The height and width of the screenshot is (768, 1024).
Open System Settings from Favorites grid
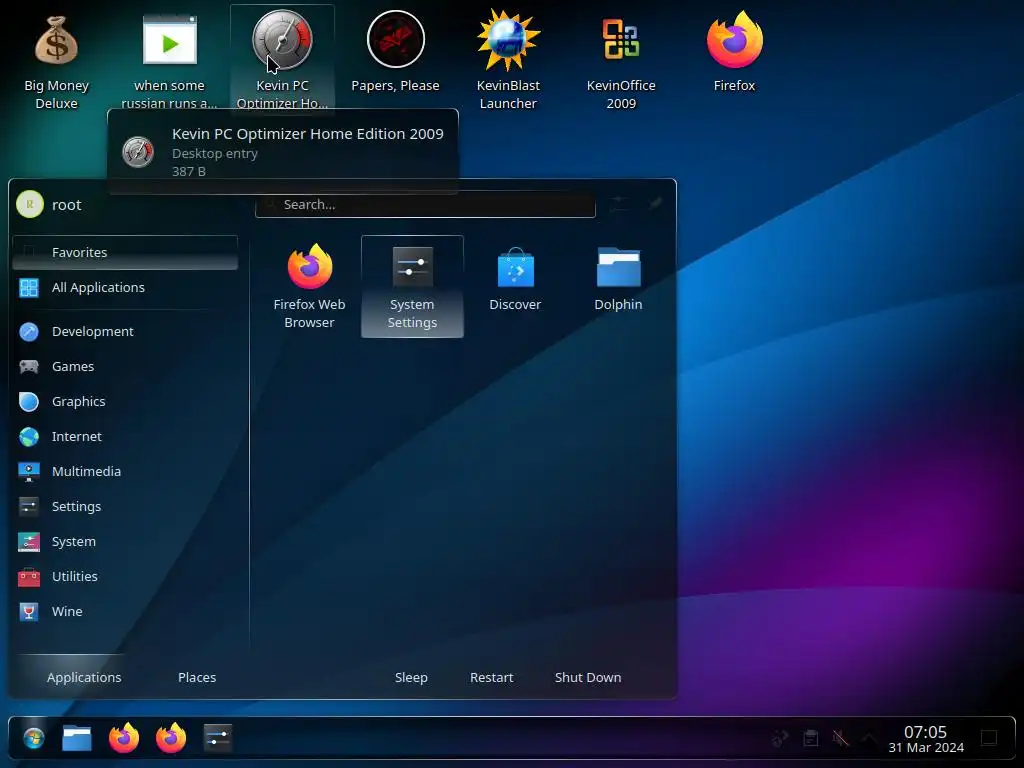click(x=412, y=286)
